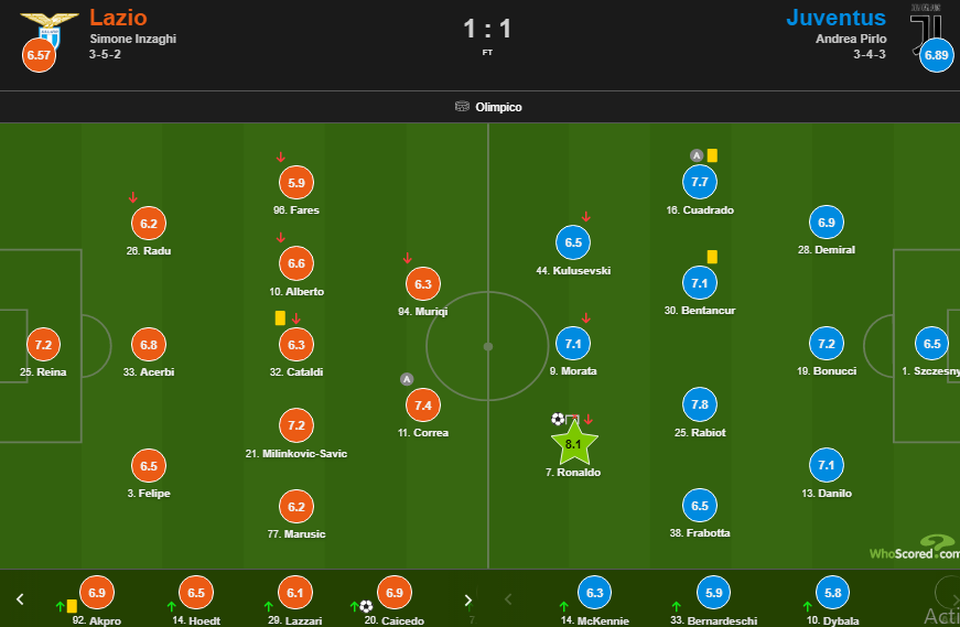Click the Olimpico stadium icon
This screenshot has width=960, height=627.
click(x=462, y=107)
